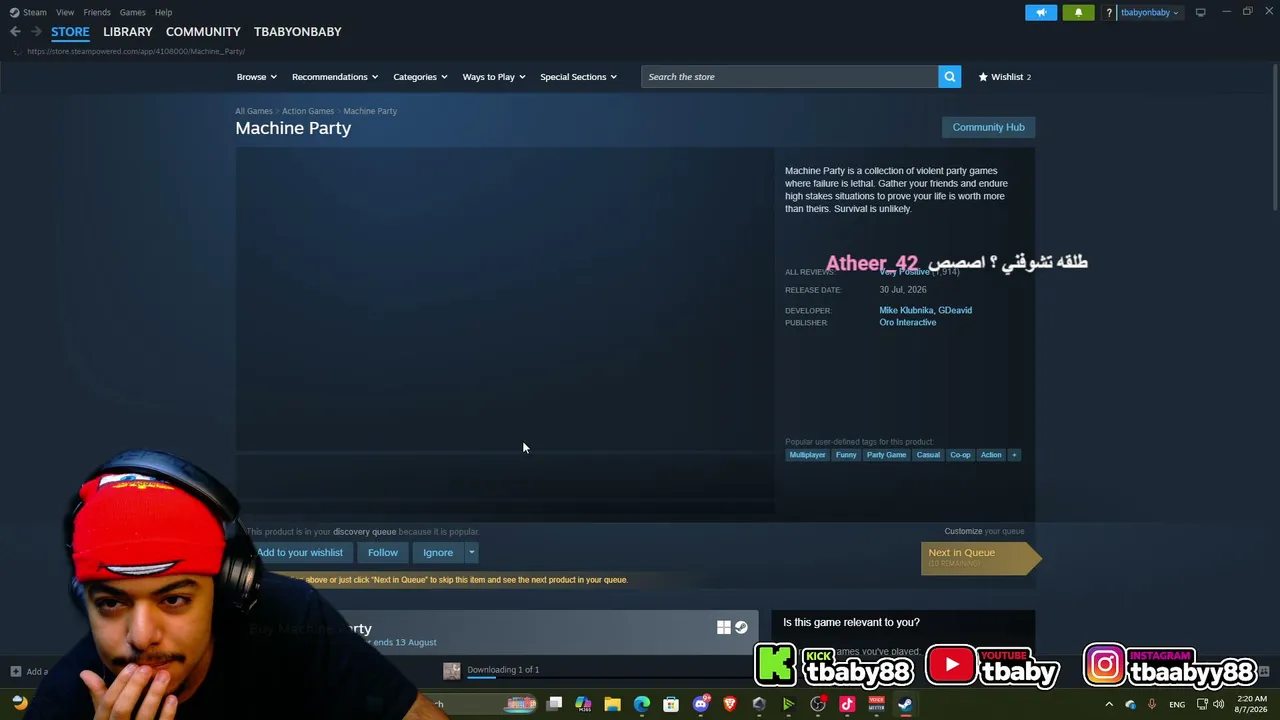
Task: Open the Action Games breadcrumb
Action: (x=308, y=111)
